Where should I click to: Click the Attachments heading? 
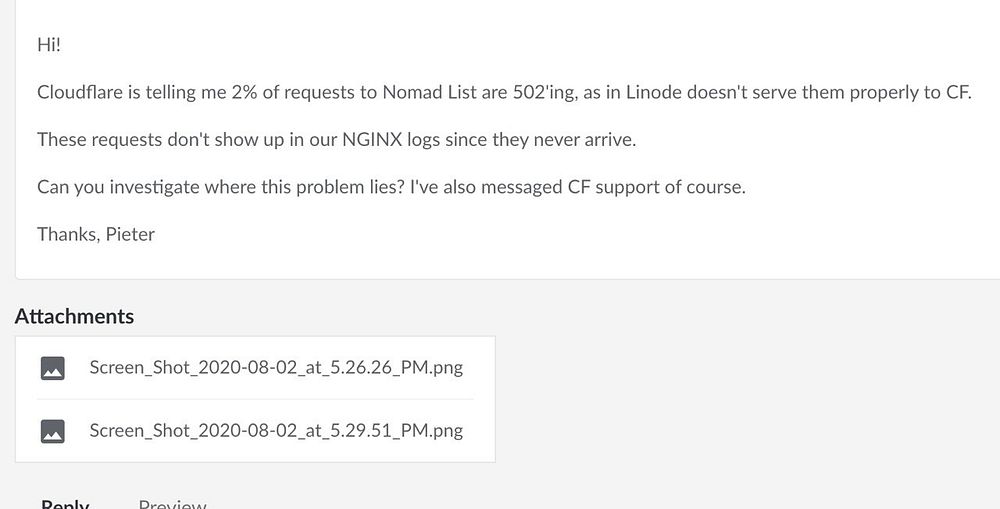tap(74, 316)
